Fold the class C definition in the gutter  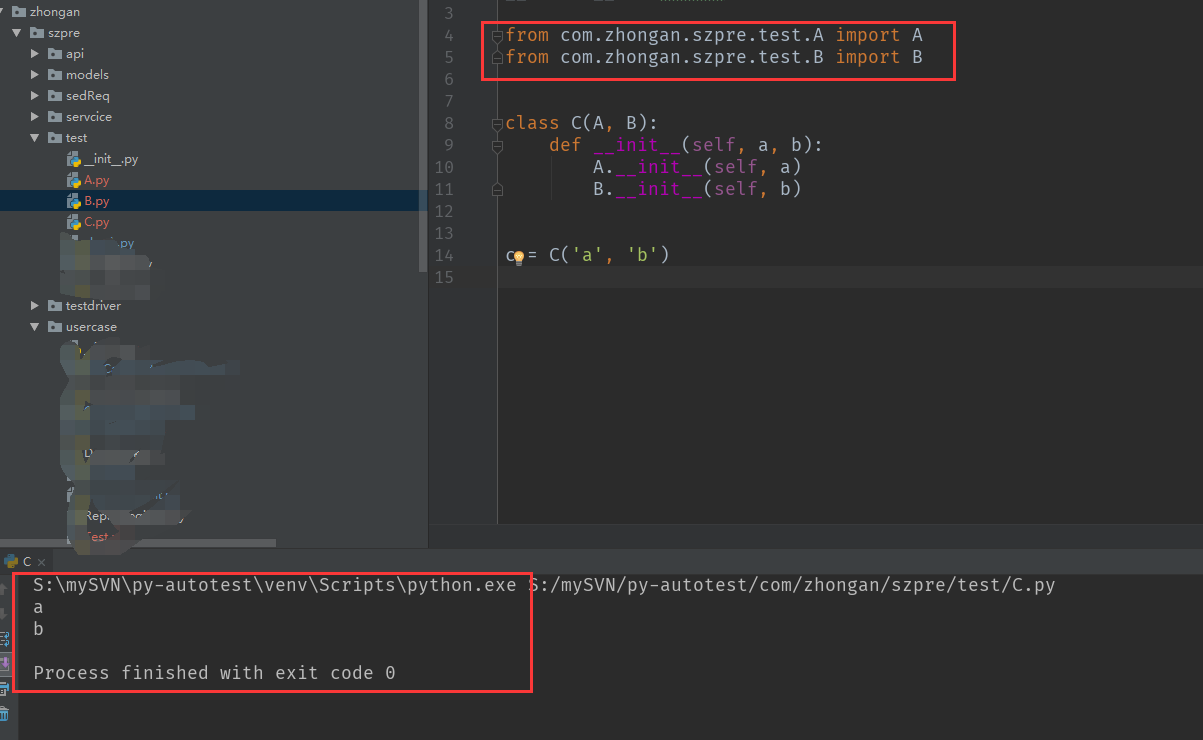tap(497, 124)
